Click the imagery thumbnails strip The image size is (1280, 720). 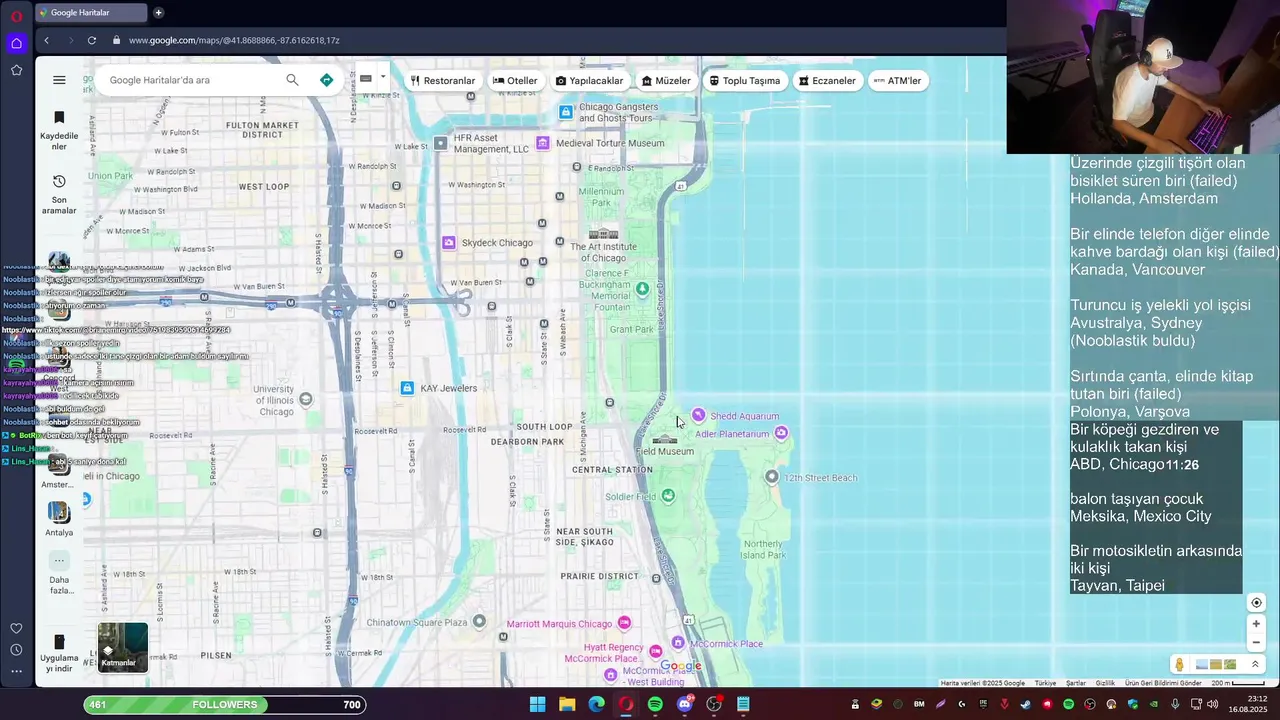(x=1216, y=664)
